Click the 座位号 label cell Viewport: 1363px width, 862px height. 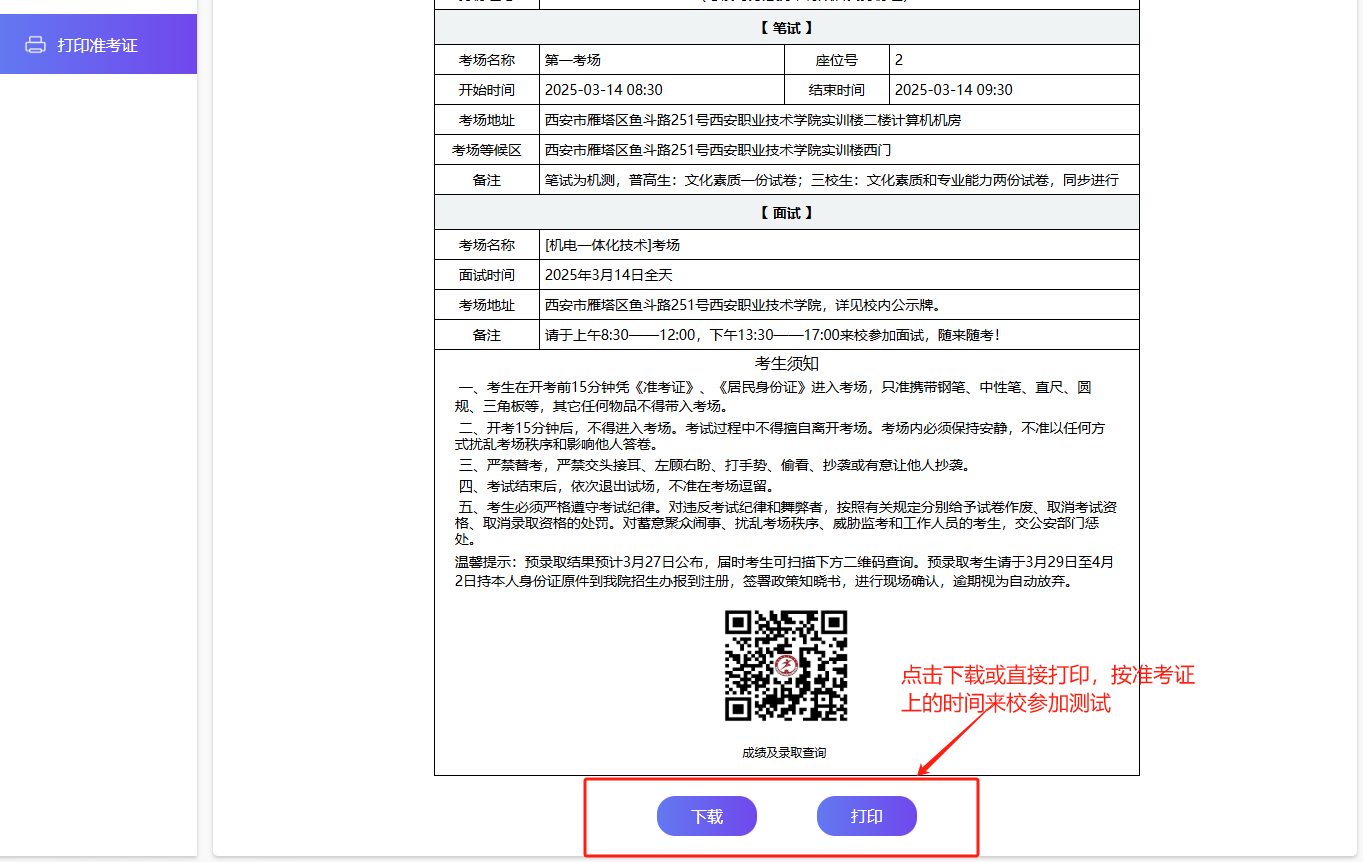pyautogui.click(x=836, y=60)
